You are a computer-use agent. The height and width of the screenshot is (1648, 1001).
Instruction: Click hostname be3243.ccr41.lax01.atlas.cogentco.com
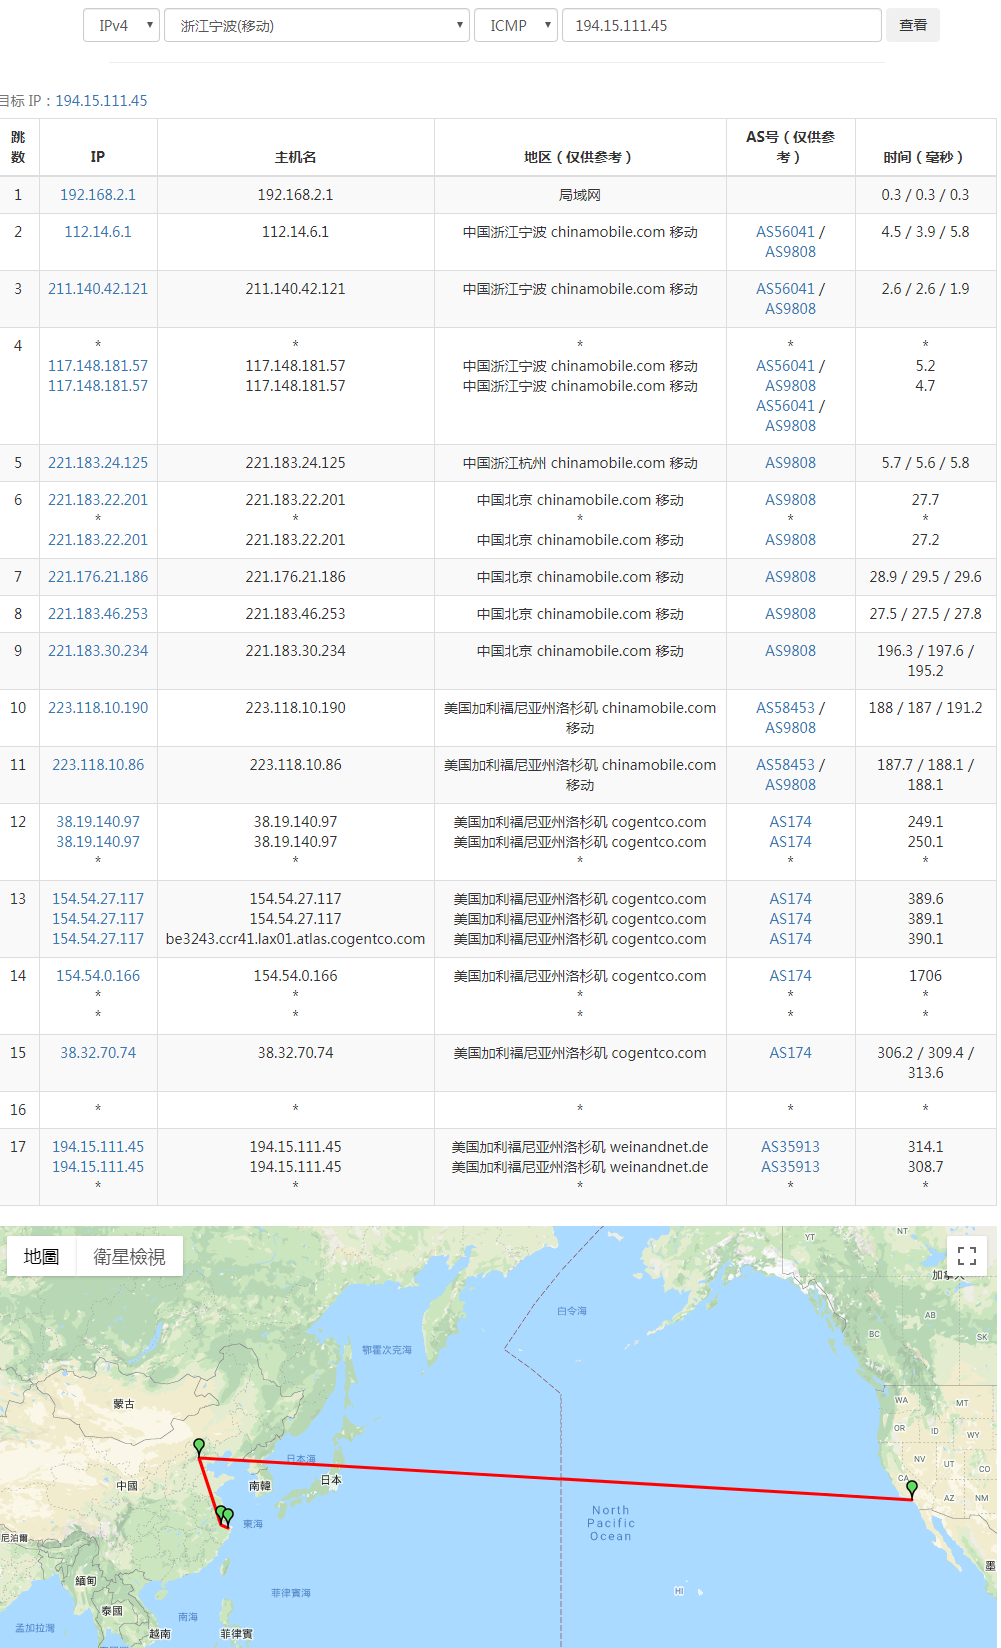(x=295, y=939)
